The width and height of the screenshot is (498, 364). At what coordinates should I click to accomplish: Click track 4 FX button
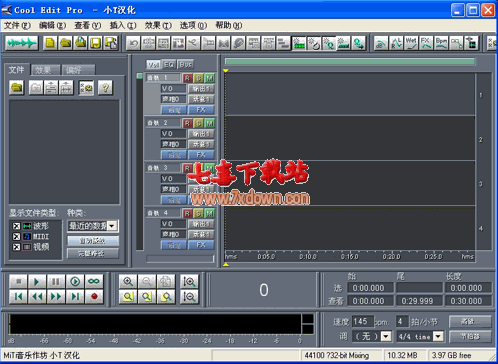tap(201, 245)
